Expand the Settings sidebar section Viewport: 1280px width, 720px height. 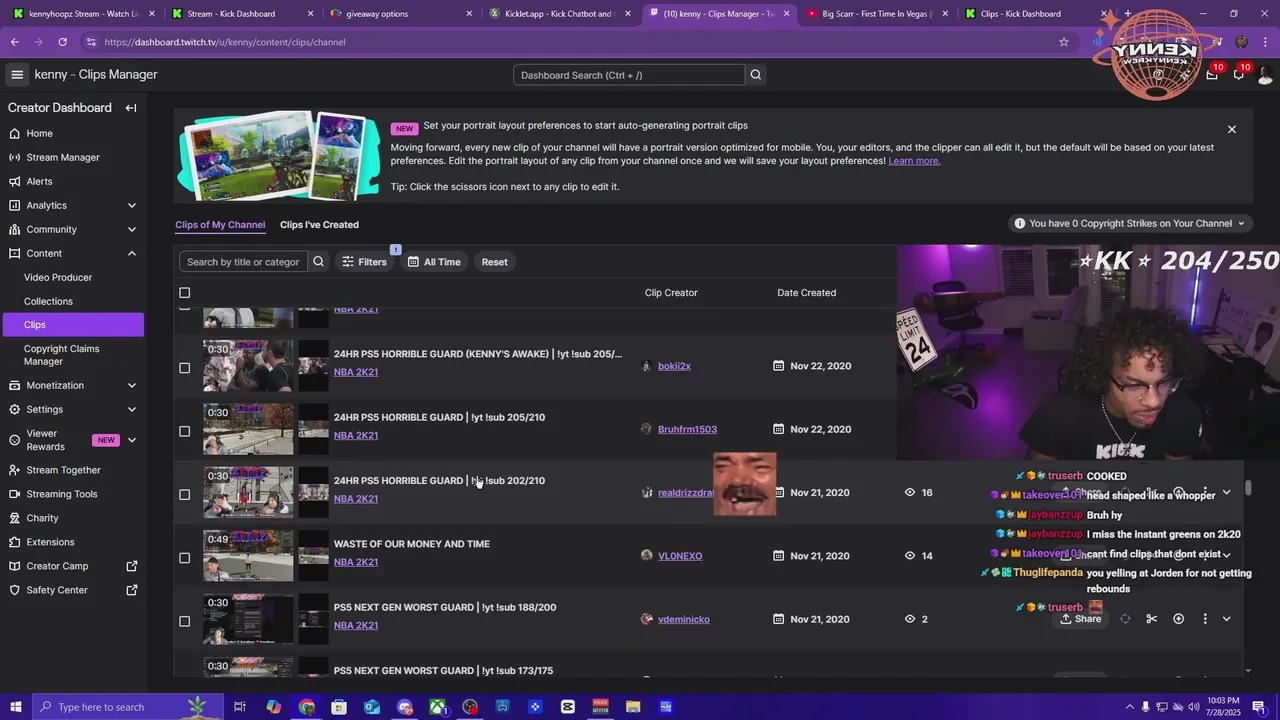point(131,409)
